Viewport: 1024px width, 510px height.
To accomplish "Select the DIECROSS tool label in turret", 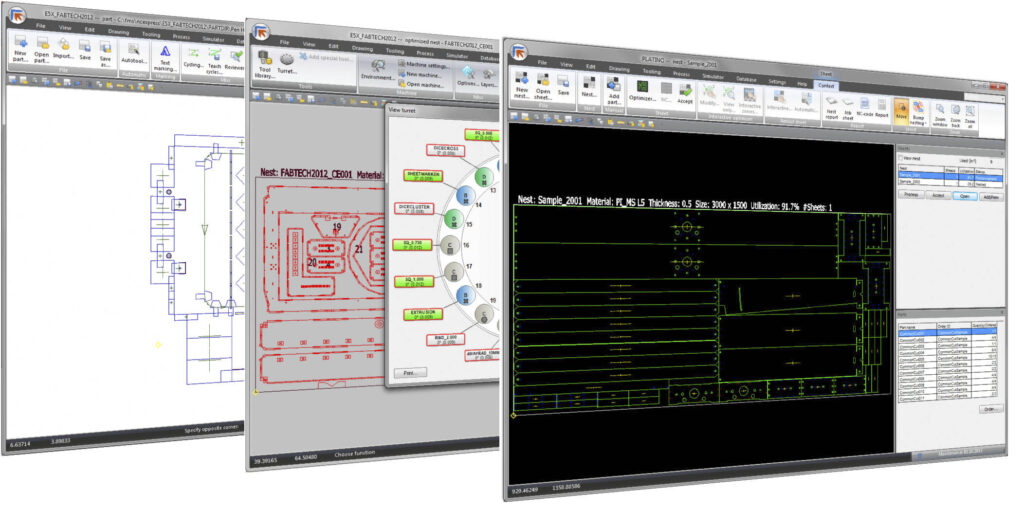I will coord(446,150).
